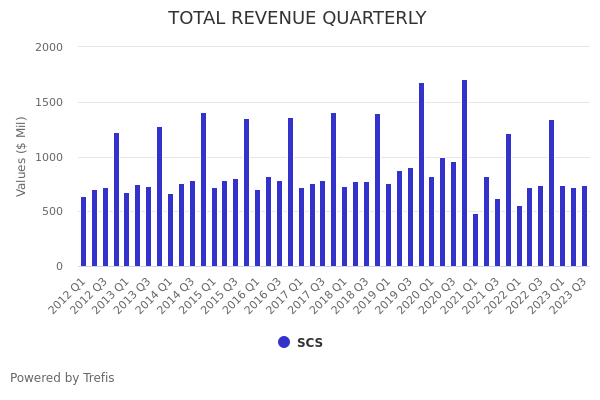
Task: Click the Total Revenue Quarterly chart title
Action: point(297,19)
